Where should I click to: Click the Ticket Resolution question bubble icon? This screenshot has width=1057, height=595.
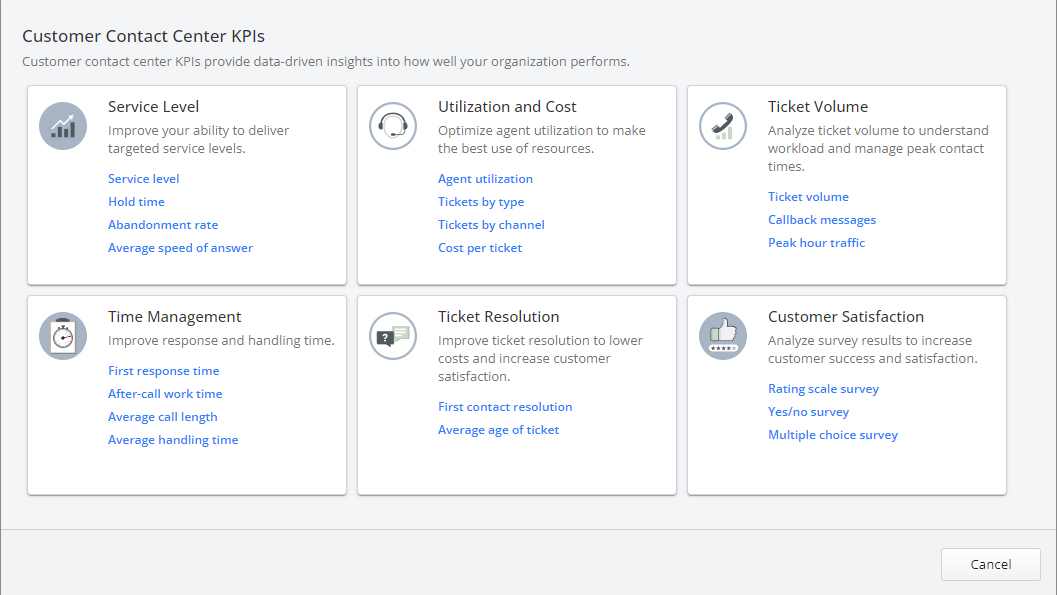(392, 335)
